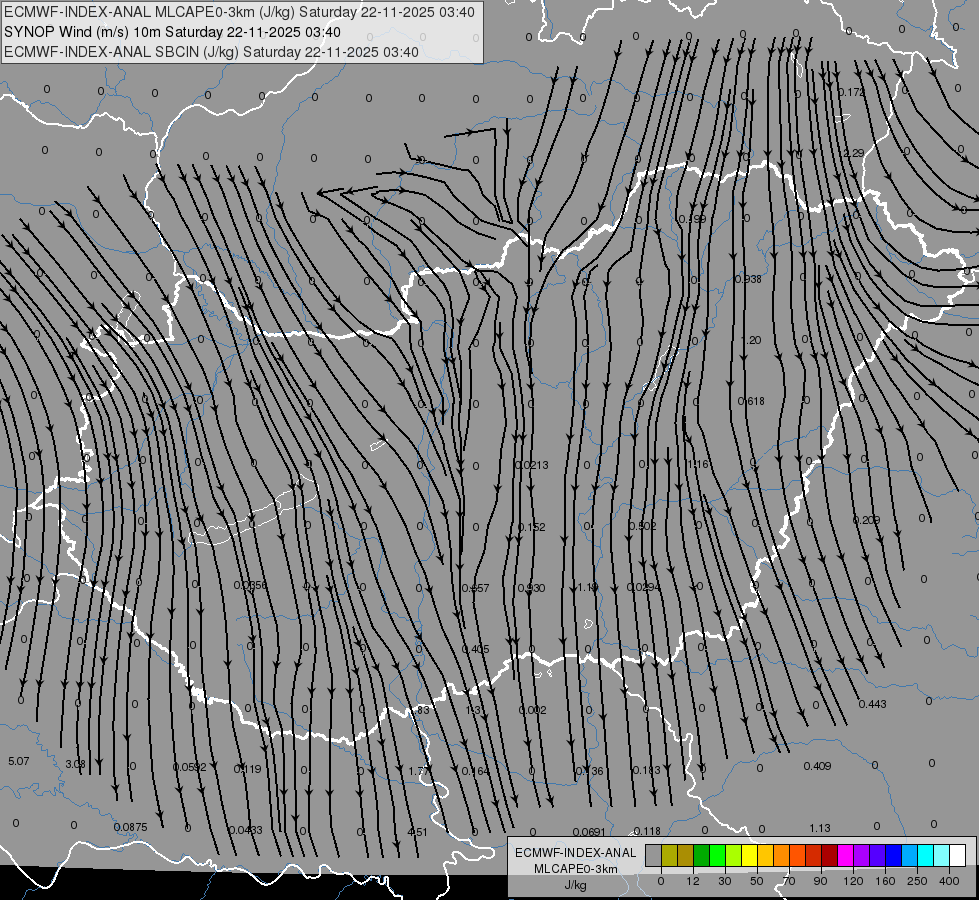Select the indigo legend swatch left of the 160 tick

pos(878,856)
